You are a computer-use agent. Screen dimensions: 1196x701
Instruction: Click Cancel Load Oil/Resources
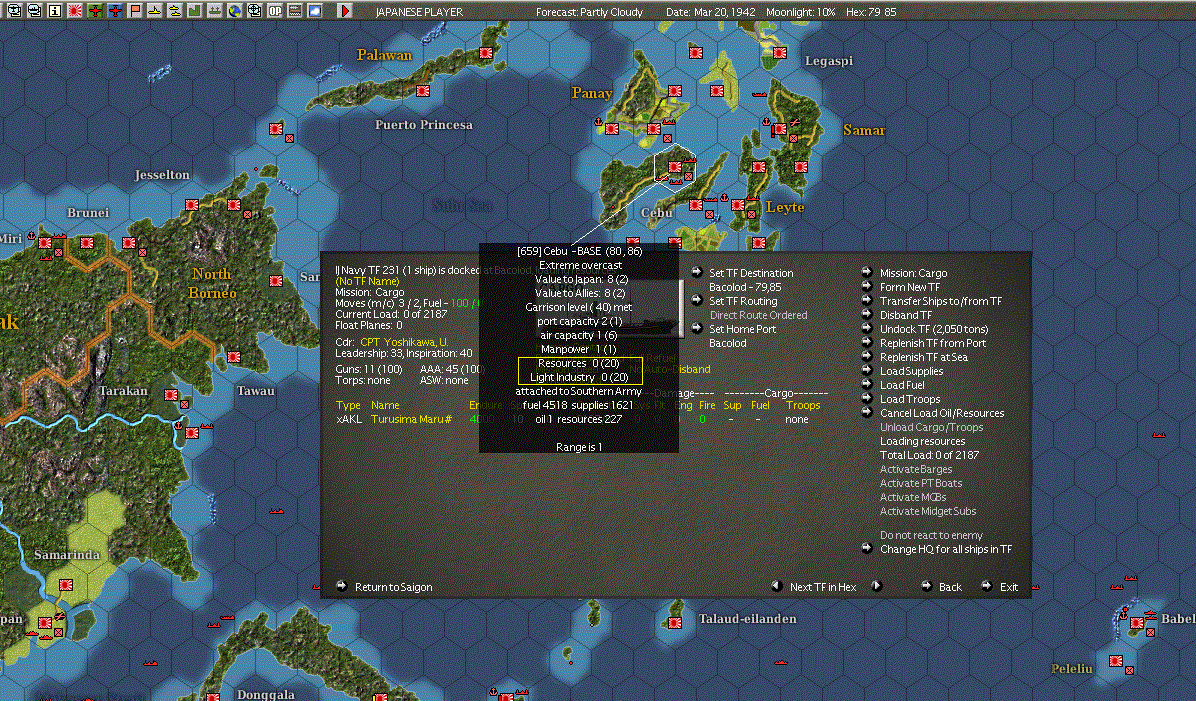(941, 413)
